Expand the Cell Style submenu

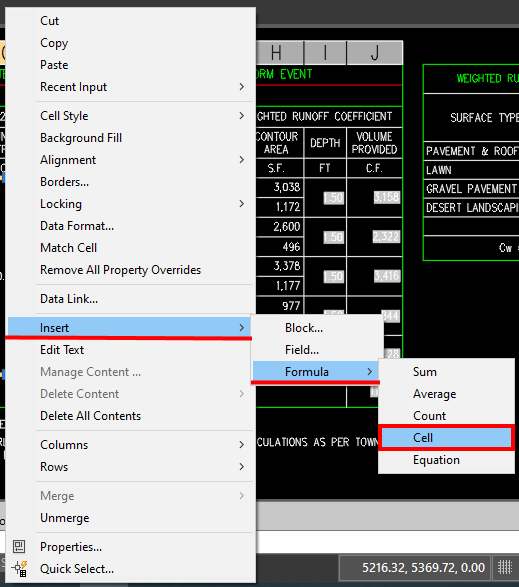[130, 116]
